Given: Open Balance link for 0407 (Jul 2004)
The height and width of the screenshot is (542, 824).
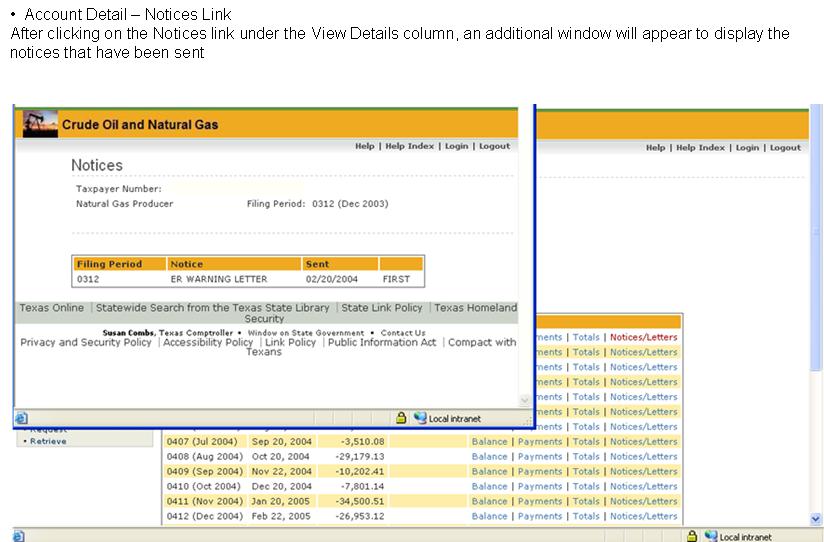Looking at the screenshot, I should (489, 441).
